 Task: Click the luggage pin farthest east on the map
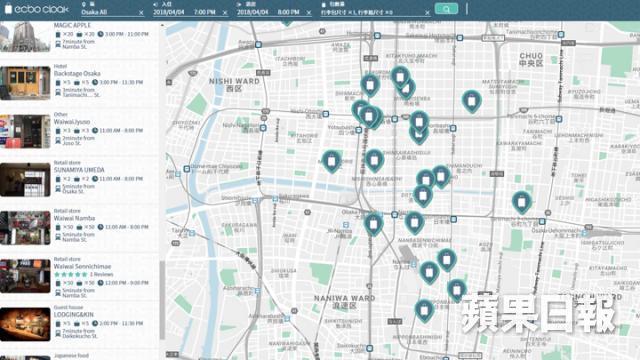tap(522, 202)
